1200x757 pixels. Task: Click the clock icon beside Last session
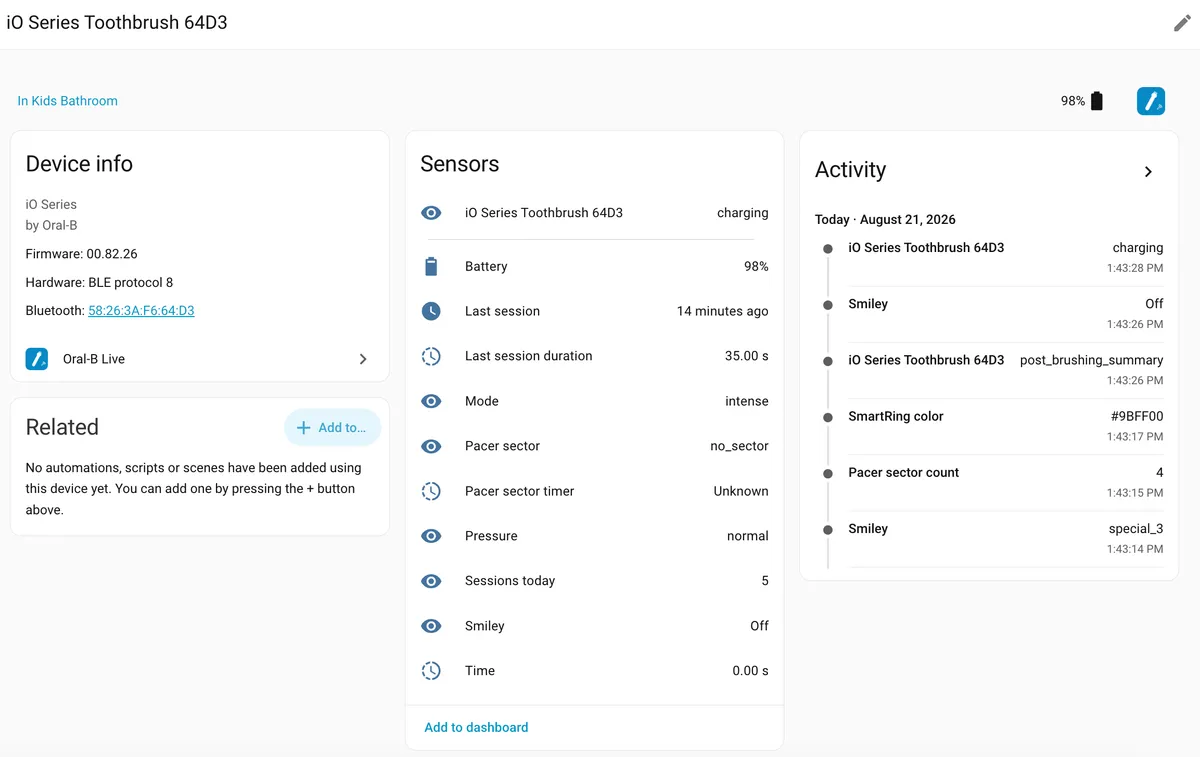point(431,311)
